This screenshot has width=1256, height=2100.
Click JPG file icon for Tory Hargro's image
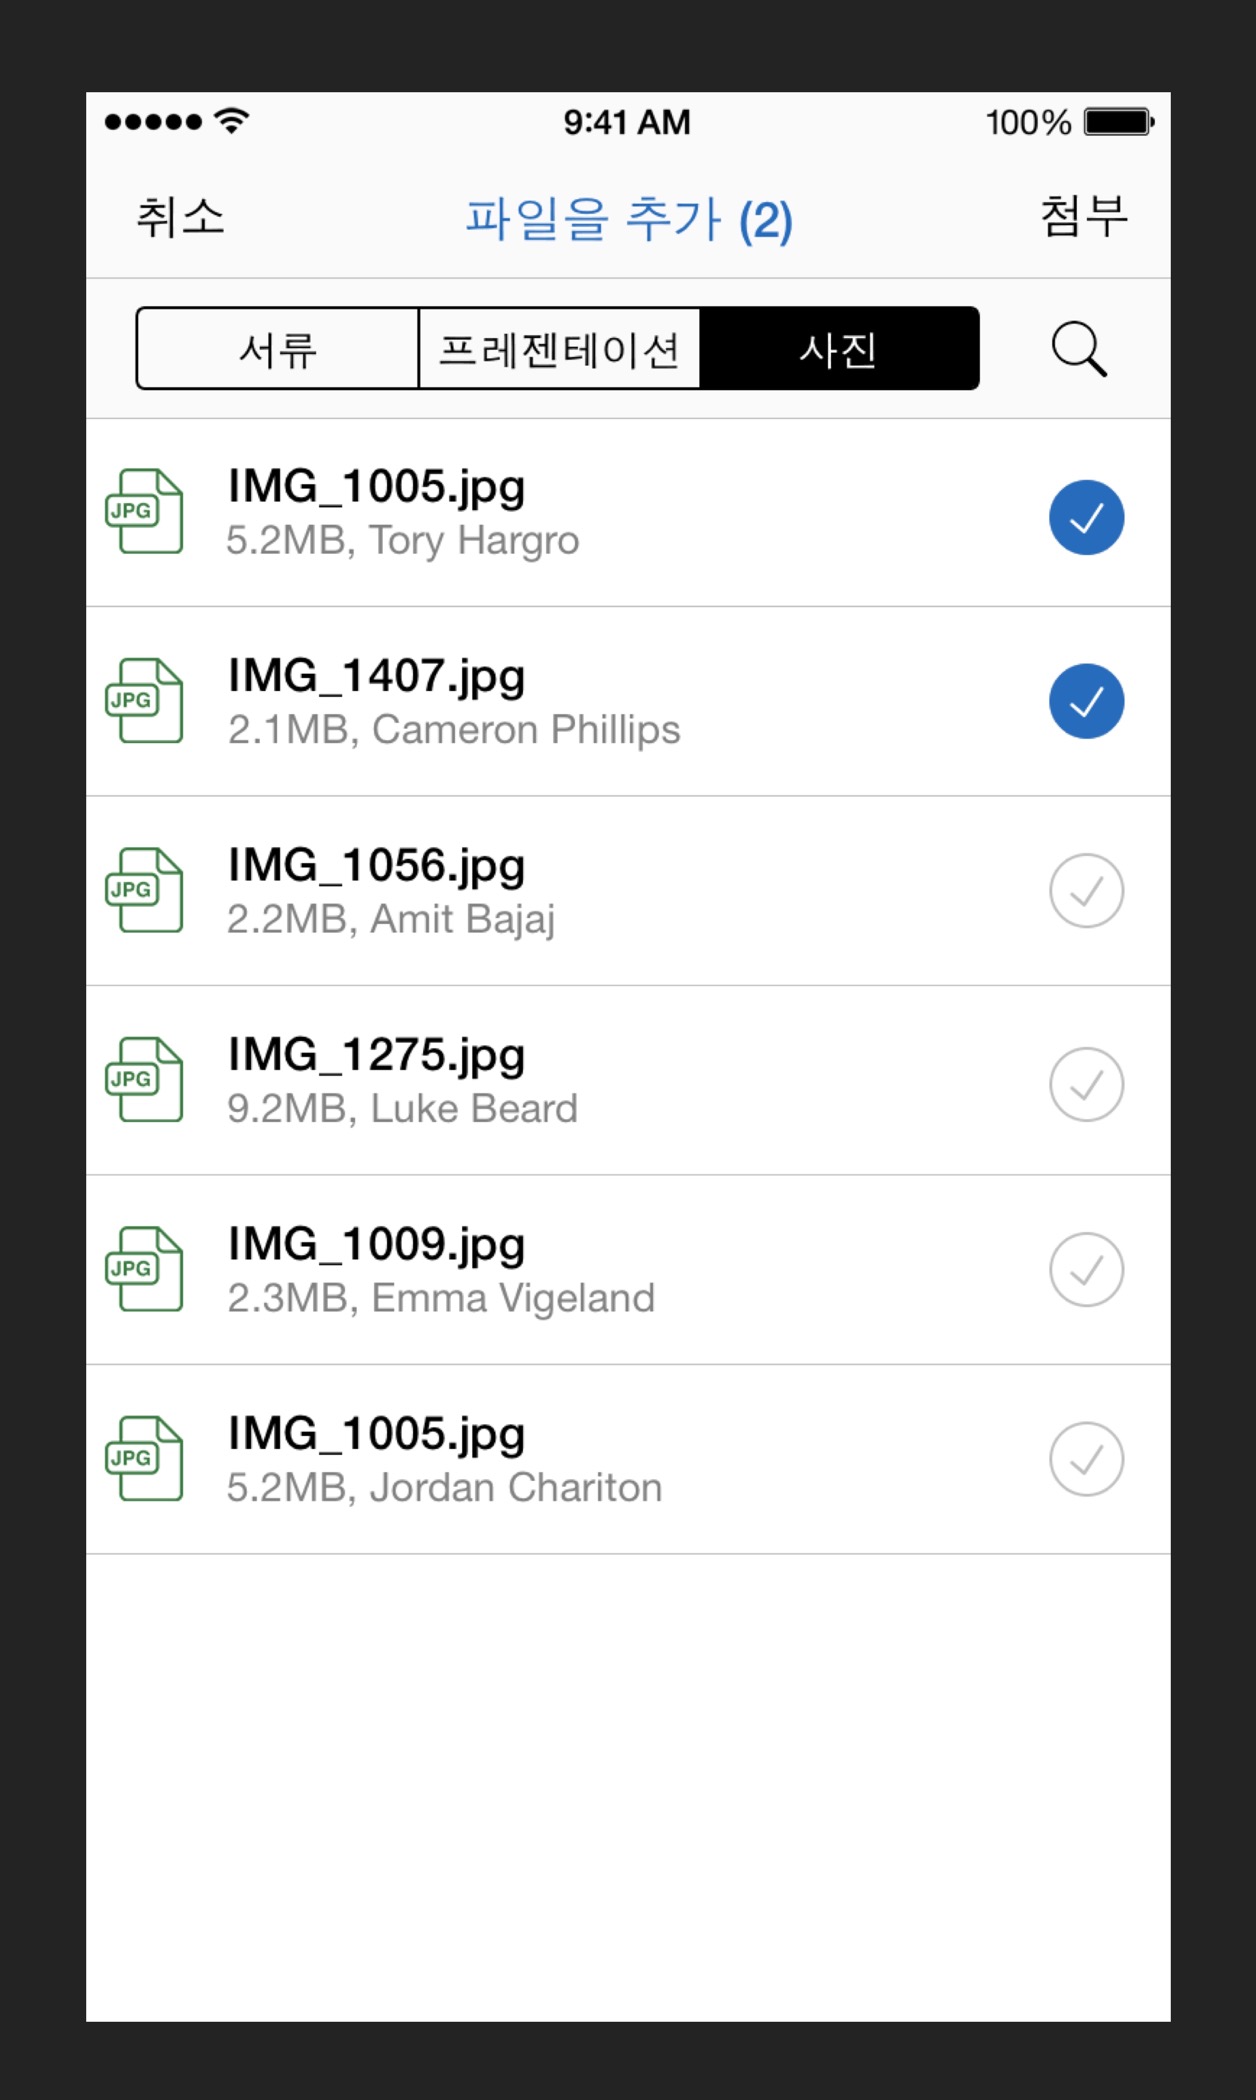pos(145,511)
